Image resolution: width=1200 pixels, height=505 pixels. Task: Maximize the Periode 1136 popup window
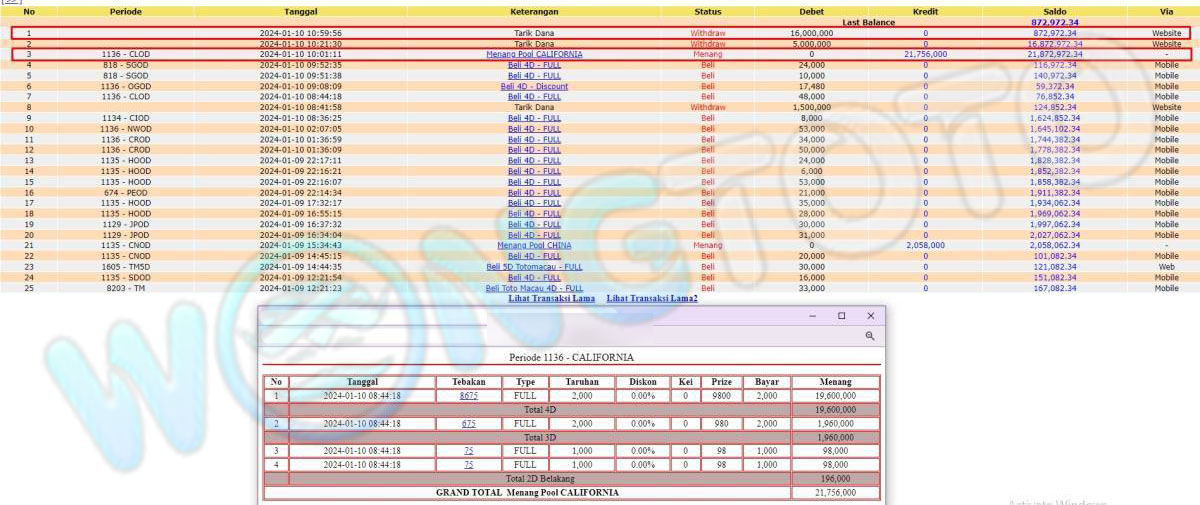pyautogui.click(x=841, y=315)
